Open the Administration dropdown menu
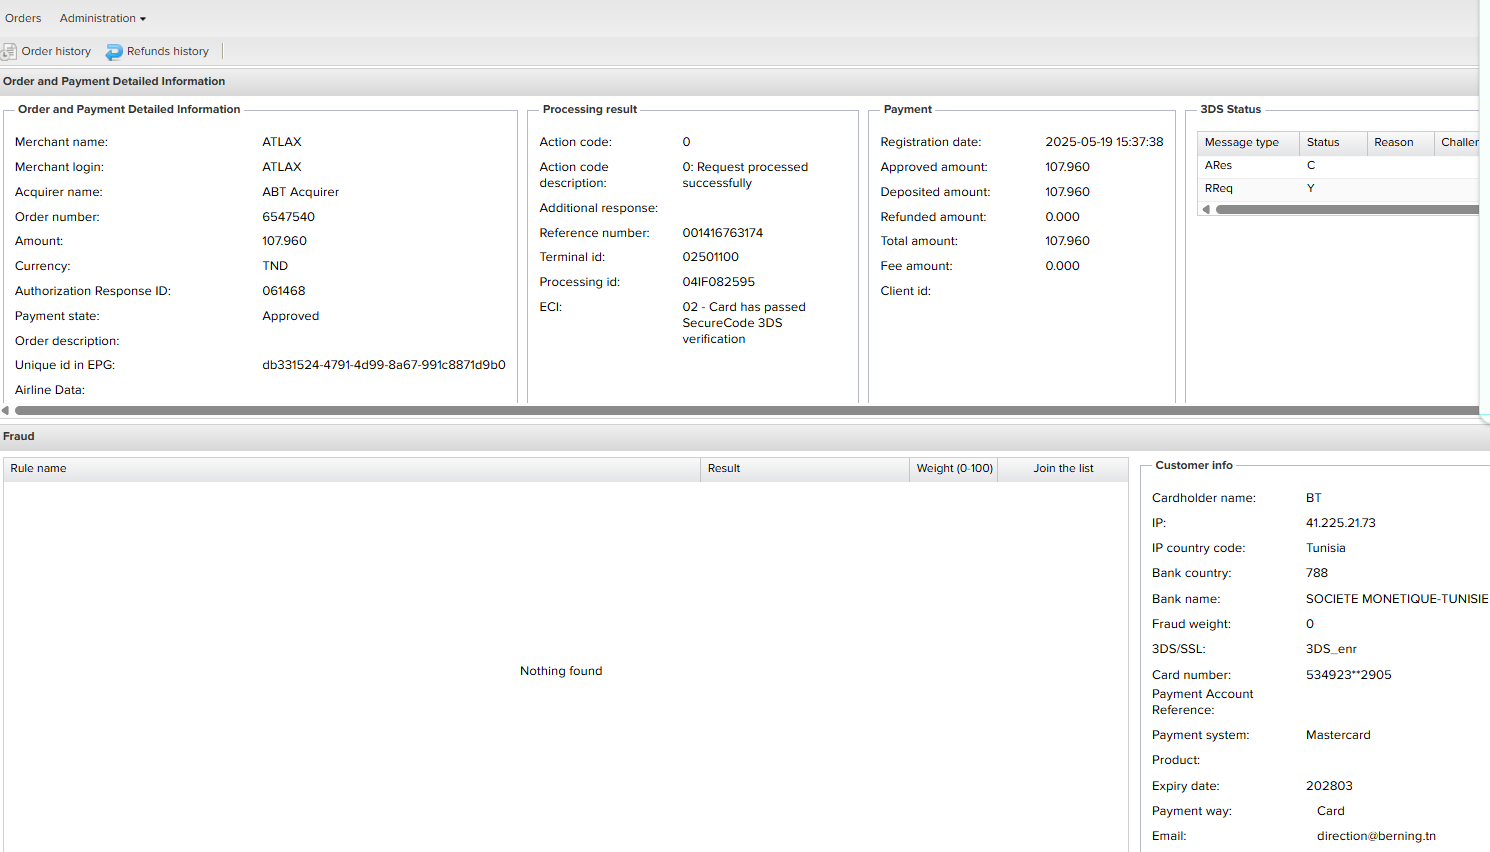Viewport: 1490px width, 852px height. coord(102,18)
